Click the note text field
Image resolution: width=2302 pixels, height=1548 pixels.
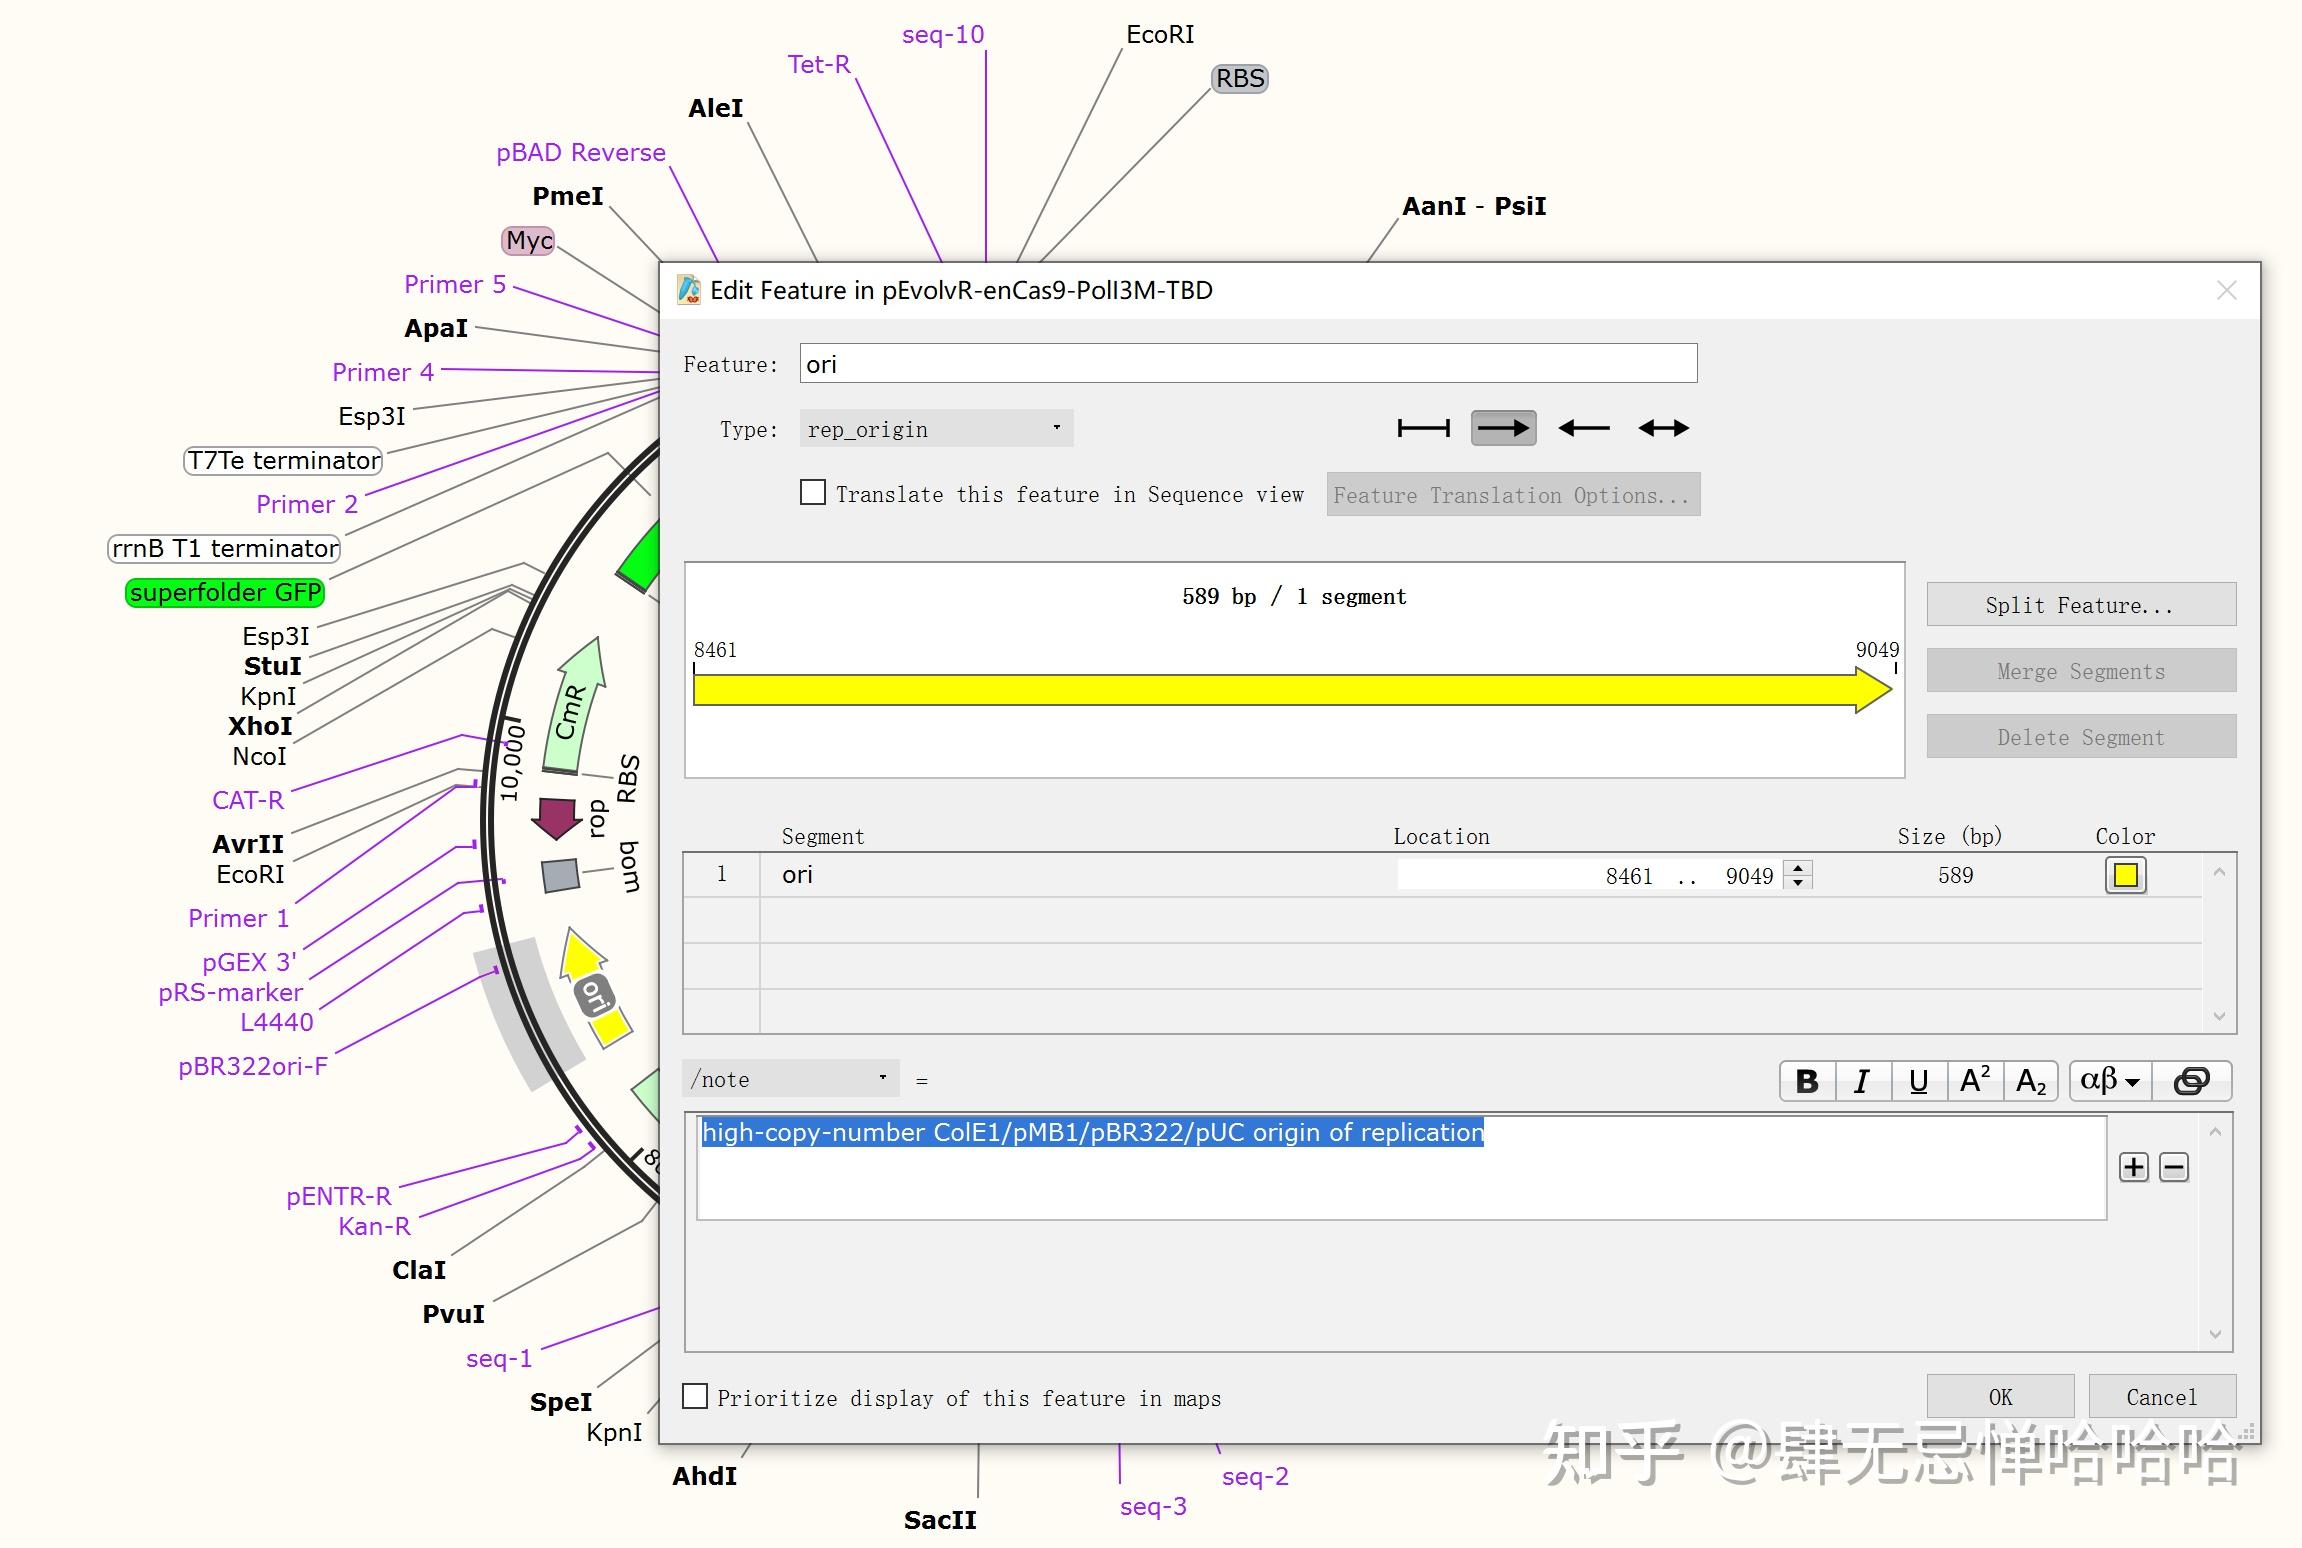[1401, 1166]
